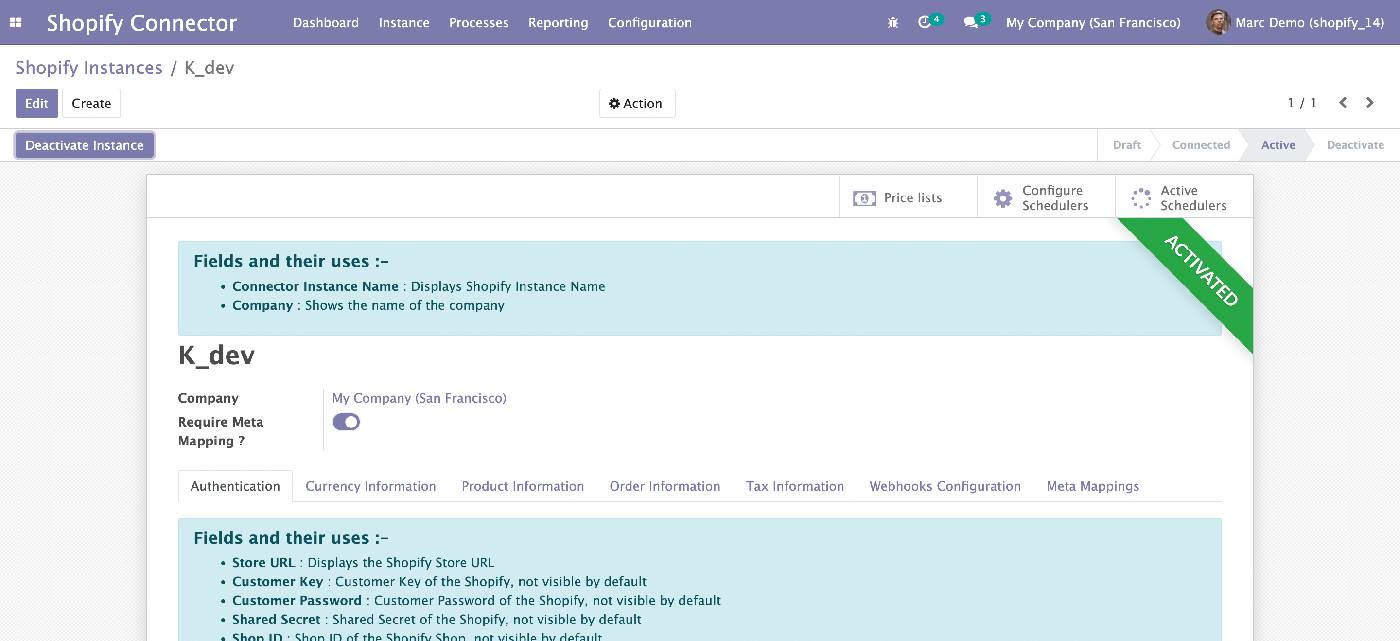
Task: Go to previous record arrow
Action: (1343, 103)
